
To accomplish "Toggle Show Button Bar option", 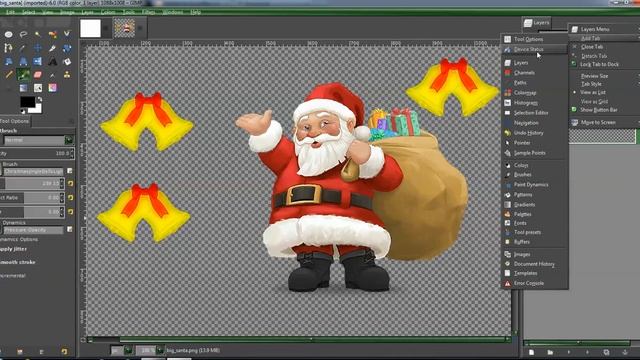I will click(x=599, y=110).
